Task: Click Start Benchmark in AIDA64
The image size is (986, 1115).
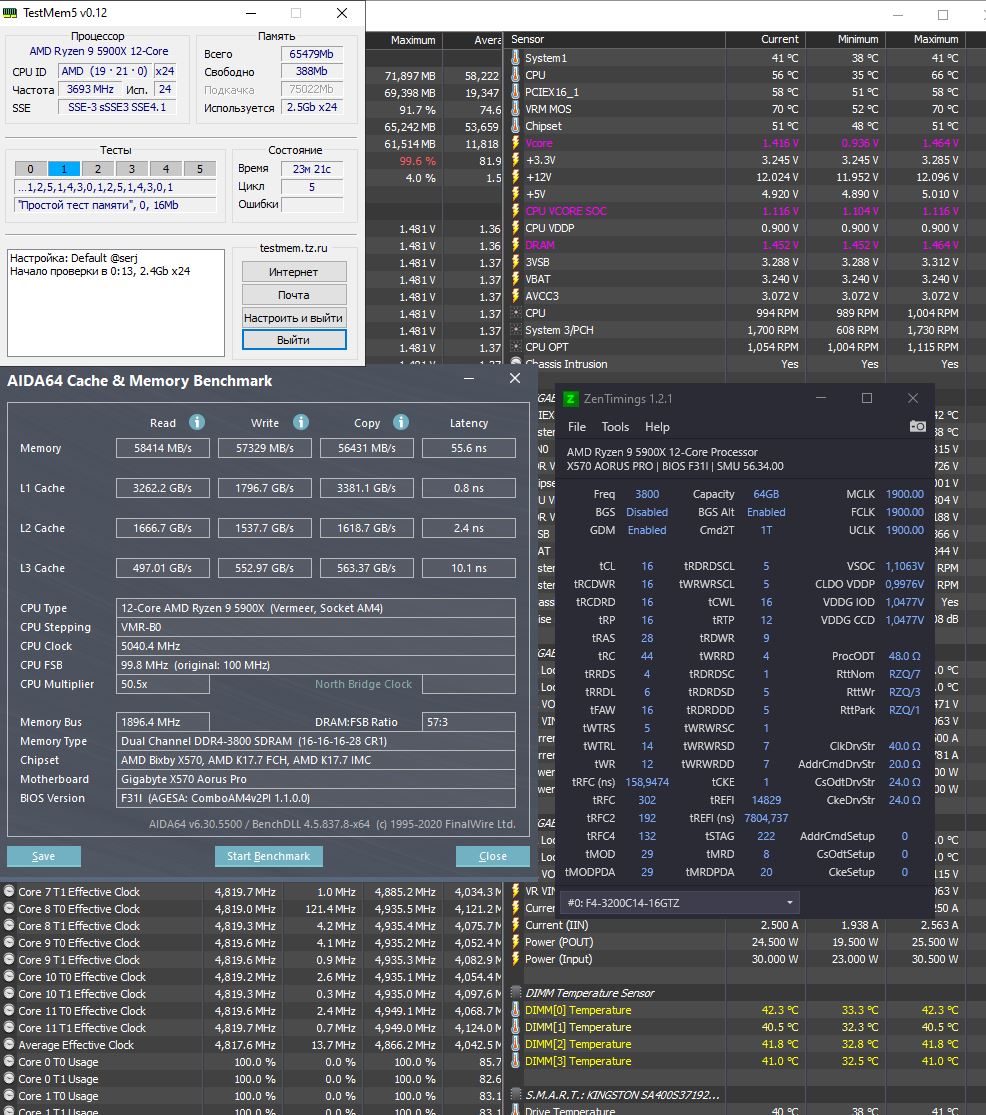Action: [x=269, y=856]
